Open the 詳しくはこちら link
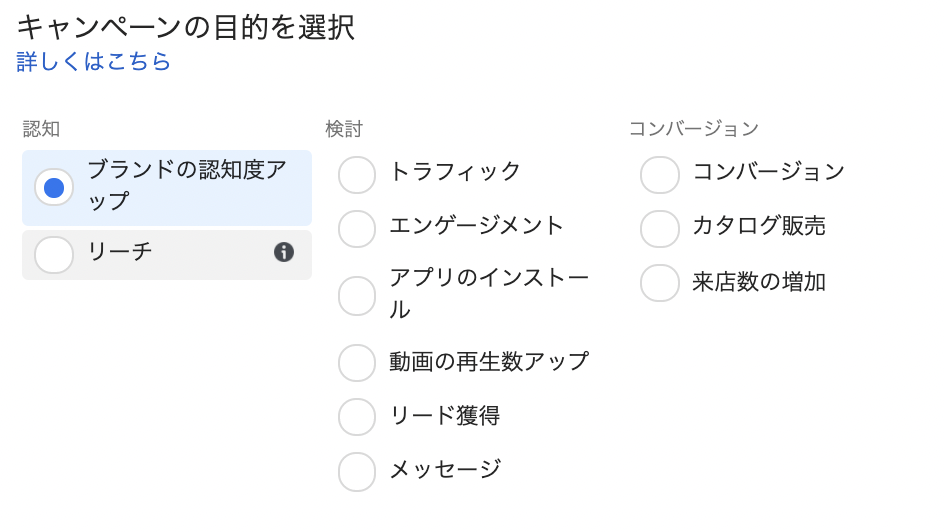Viewport: 944px width, 532px height. pos(94,62)
